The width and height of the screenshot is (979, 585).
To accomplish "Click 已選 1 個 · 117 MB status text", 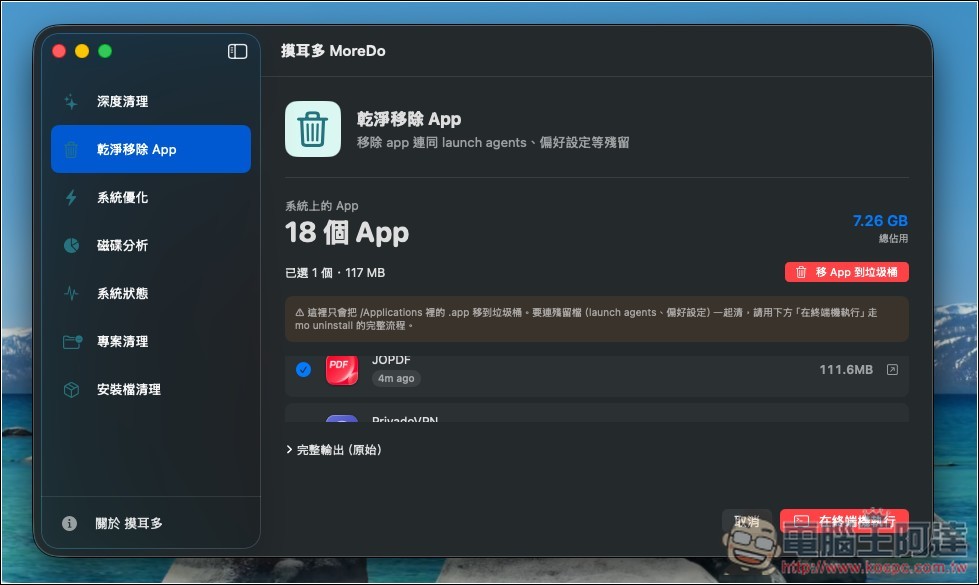I will pyautogui.click(x=335, y=273).
